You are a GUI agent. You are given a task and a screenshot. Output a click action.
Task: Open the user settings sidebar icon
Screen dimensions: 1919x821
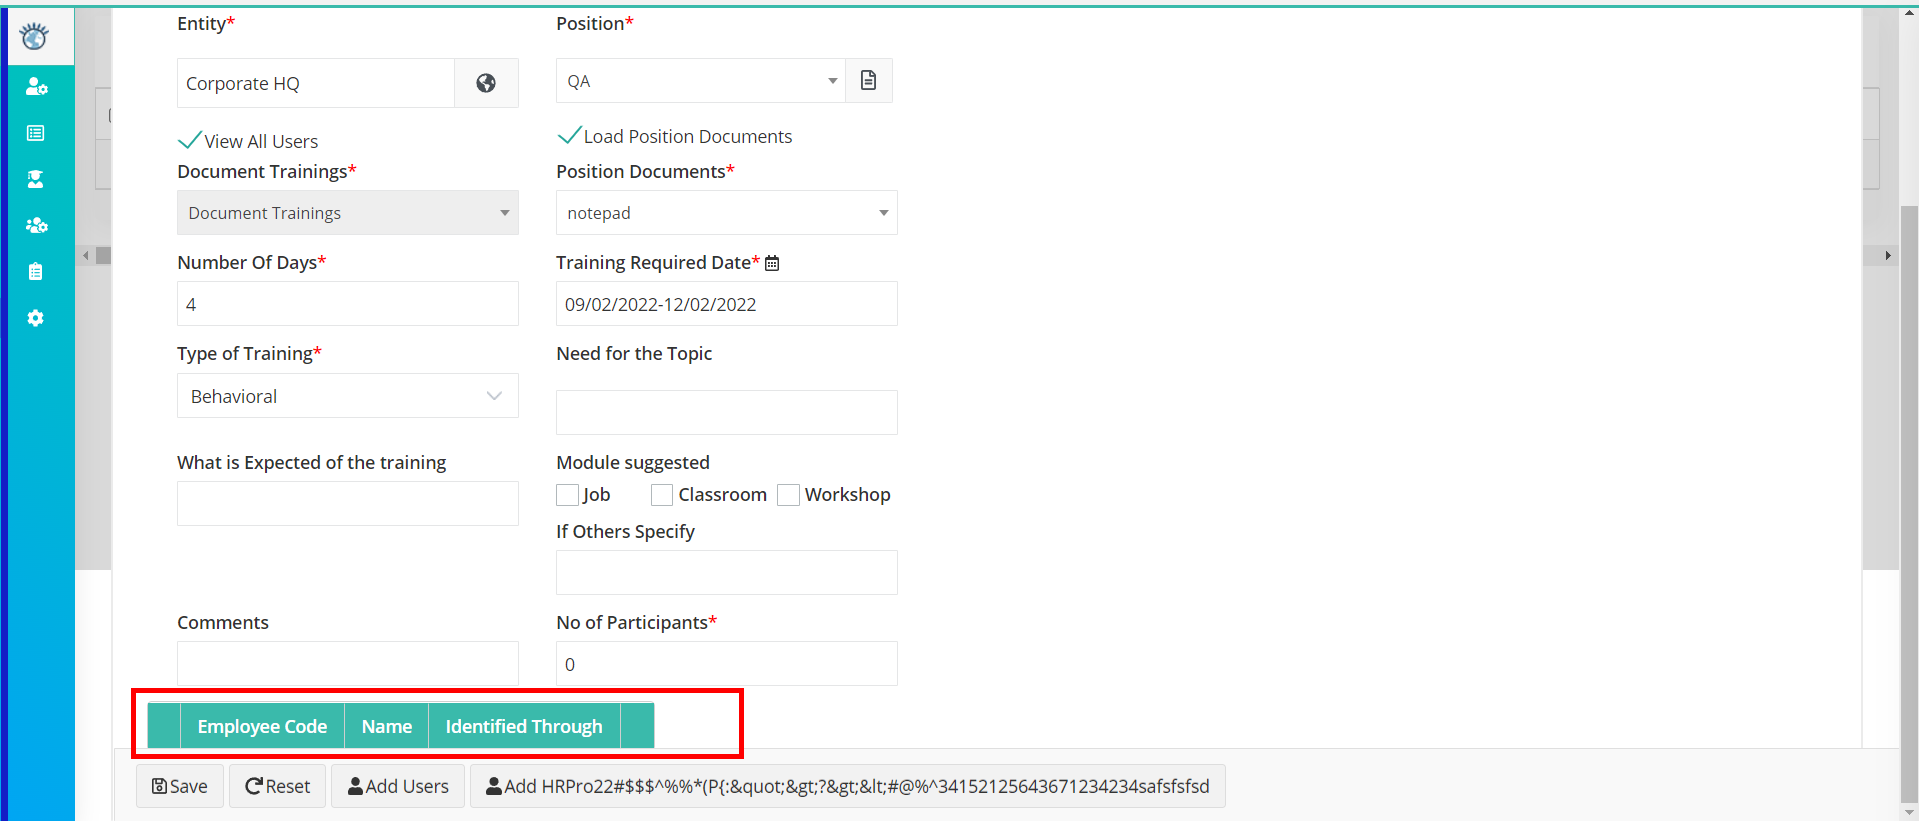[36, 87]
